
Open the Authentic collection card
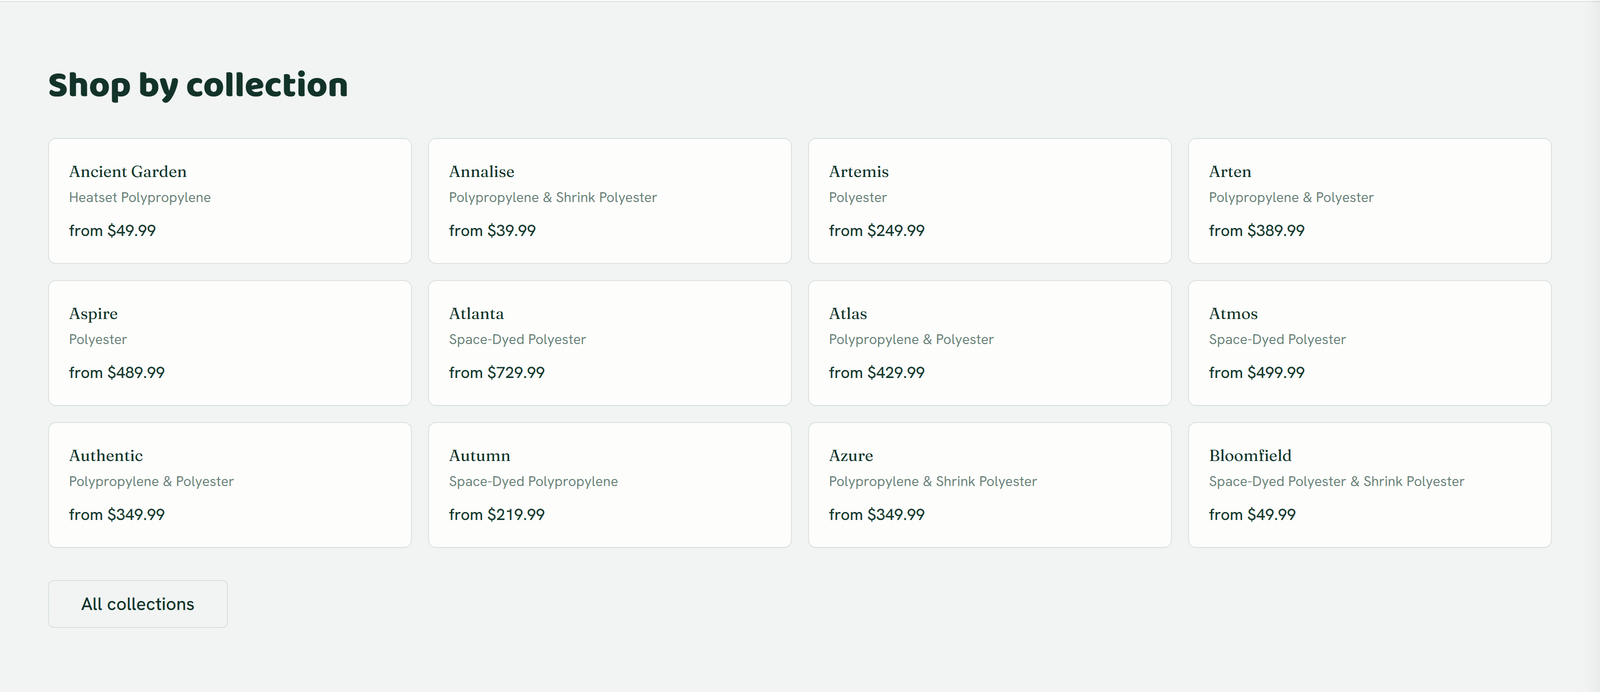[x=230, y=485]
